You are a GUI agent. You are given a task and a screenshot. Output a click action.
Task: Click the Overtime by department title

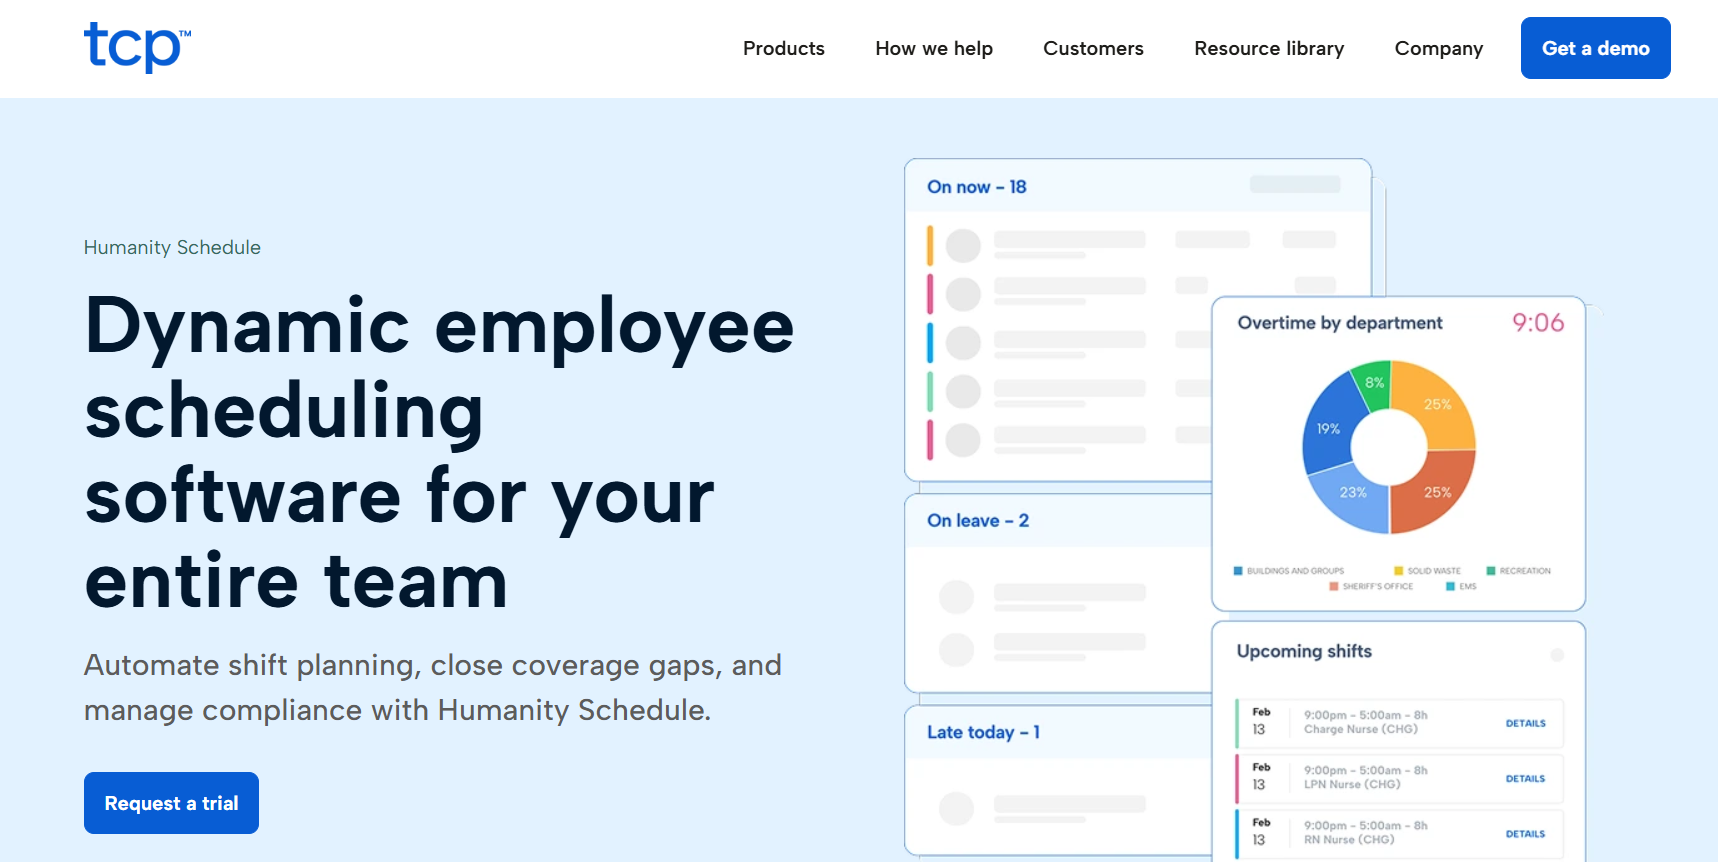click(1340, 323)
